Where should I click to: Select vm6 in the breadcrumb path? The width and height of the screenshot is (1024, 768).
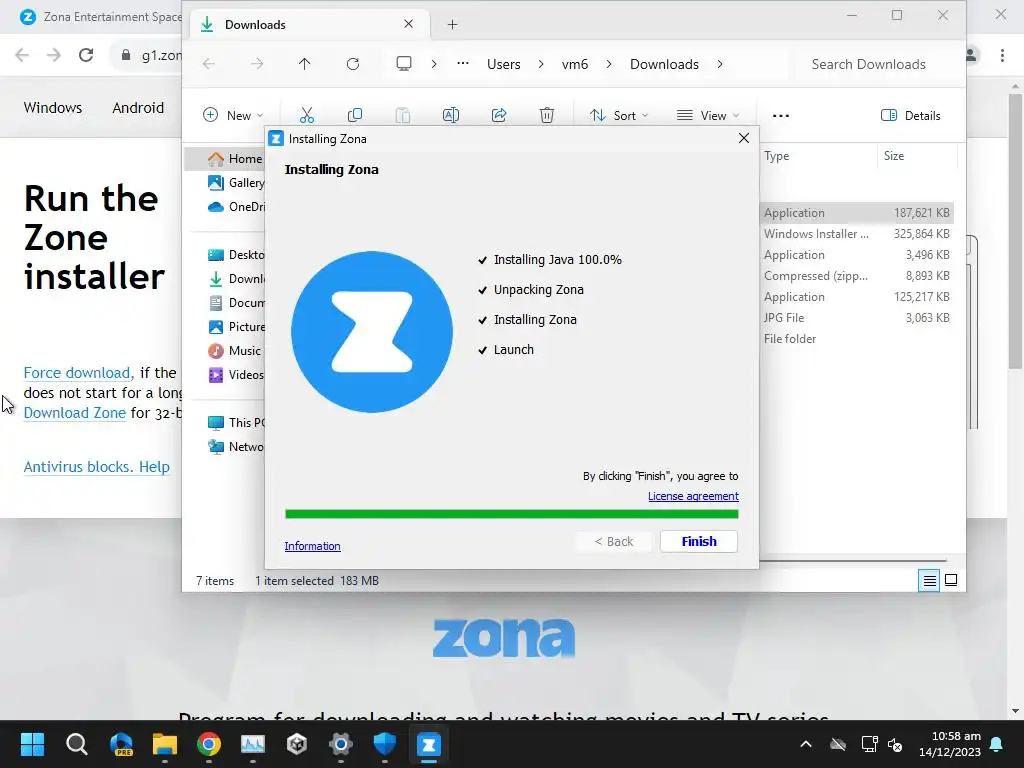575,64
